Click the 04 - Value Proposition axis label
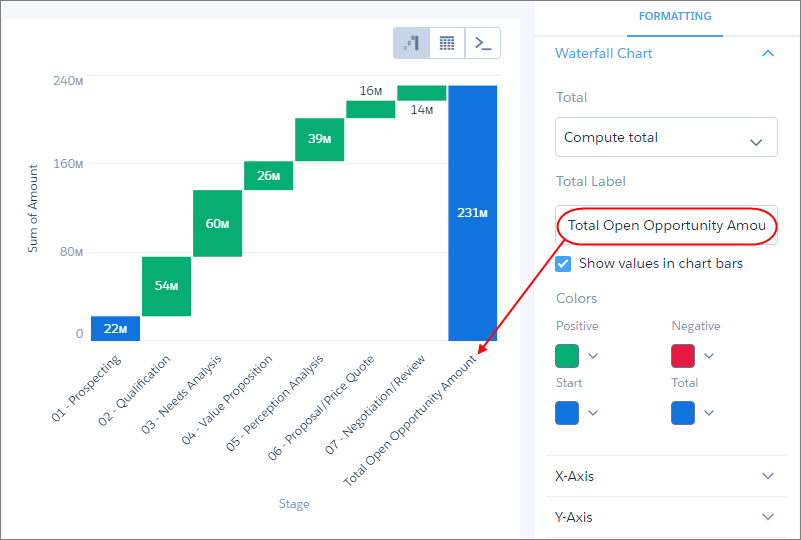The width and height of the screenshot is (801, 540). 227,400
